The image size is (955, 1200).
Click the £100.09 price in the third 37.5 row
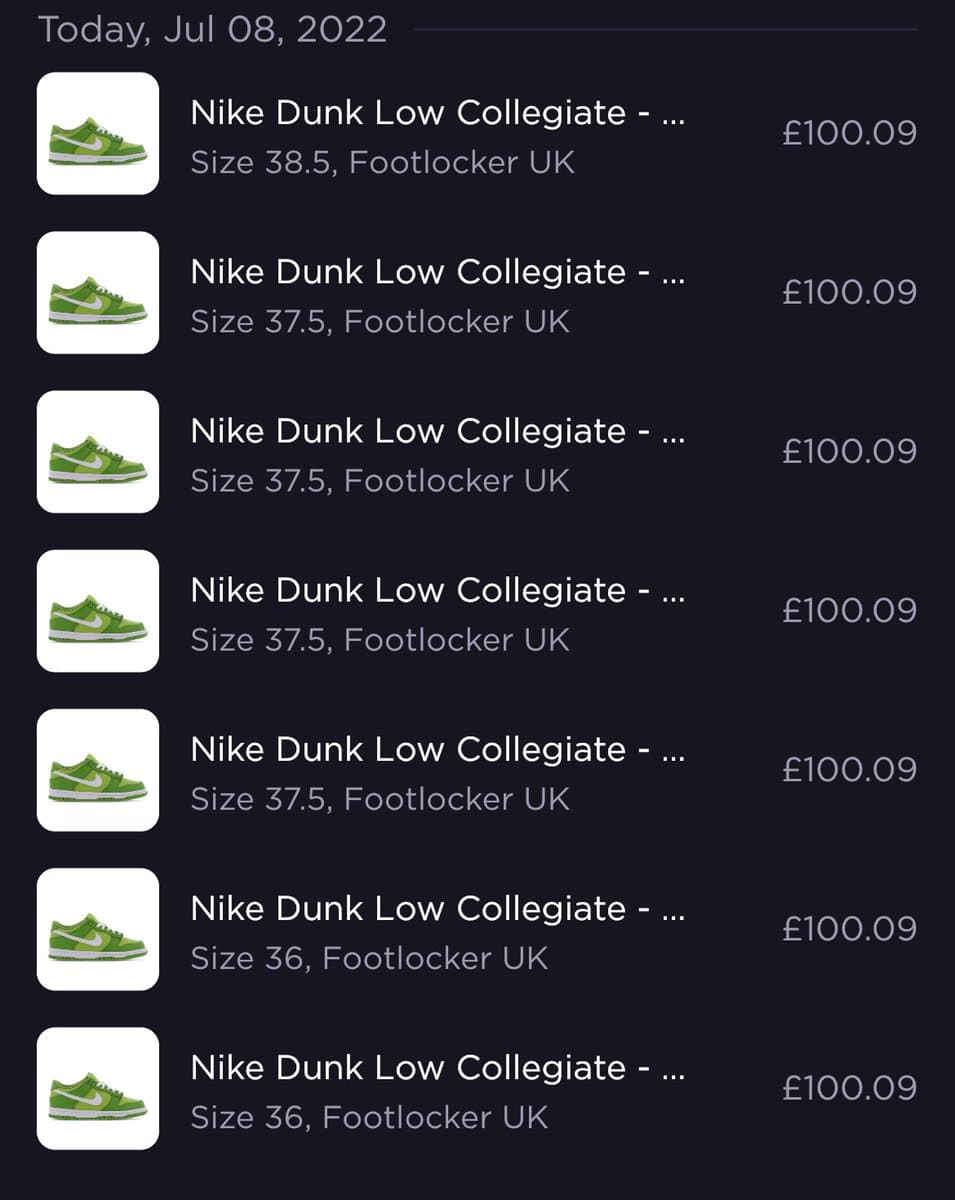click(x=849, y=610)
